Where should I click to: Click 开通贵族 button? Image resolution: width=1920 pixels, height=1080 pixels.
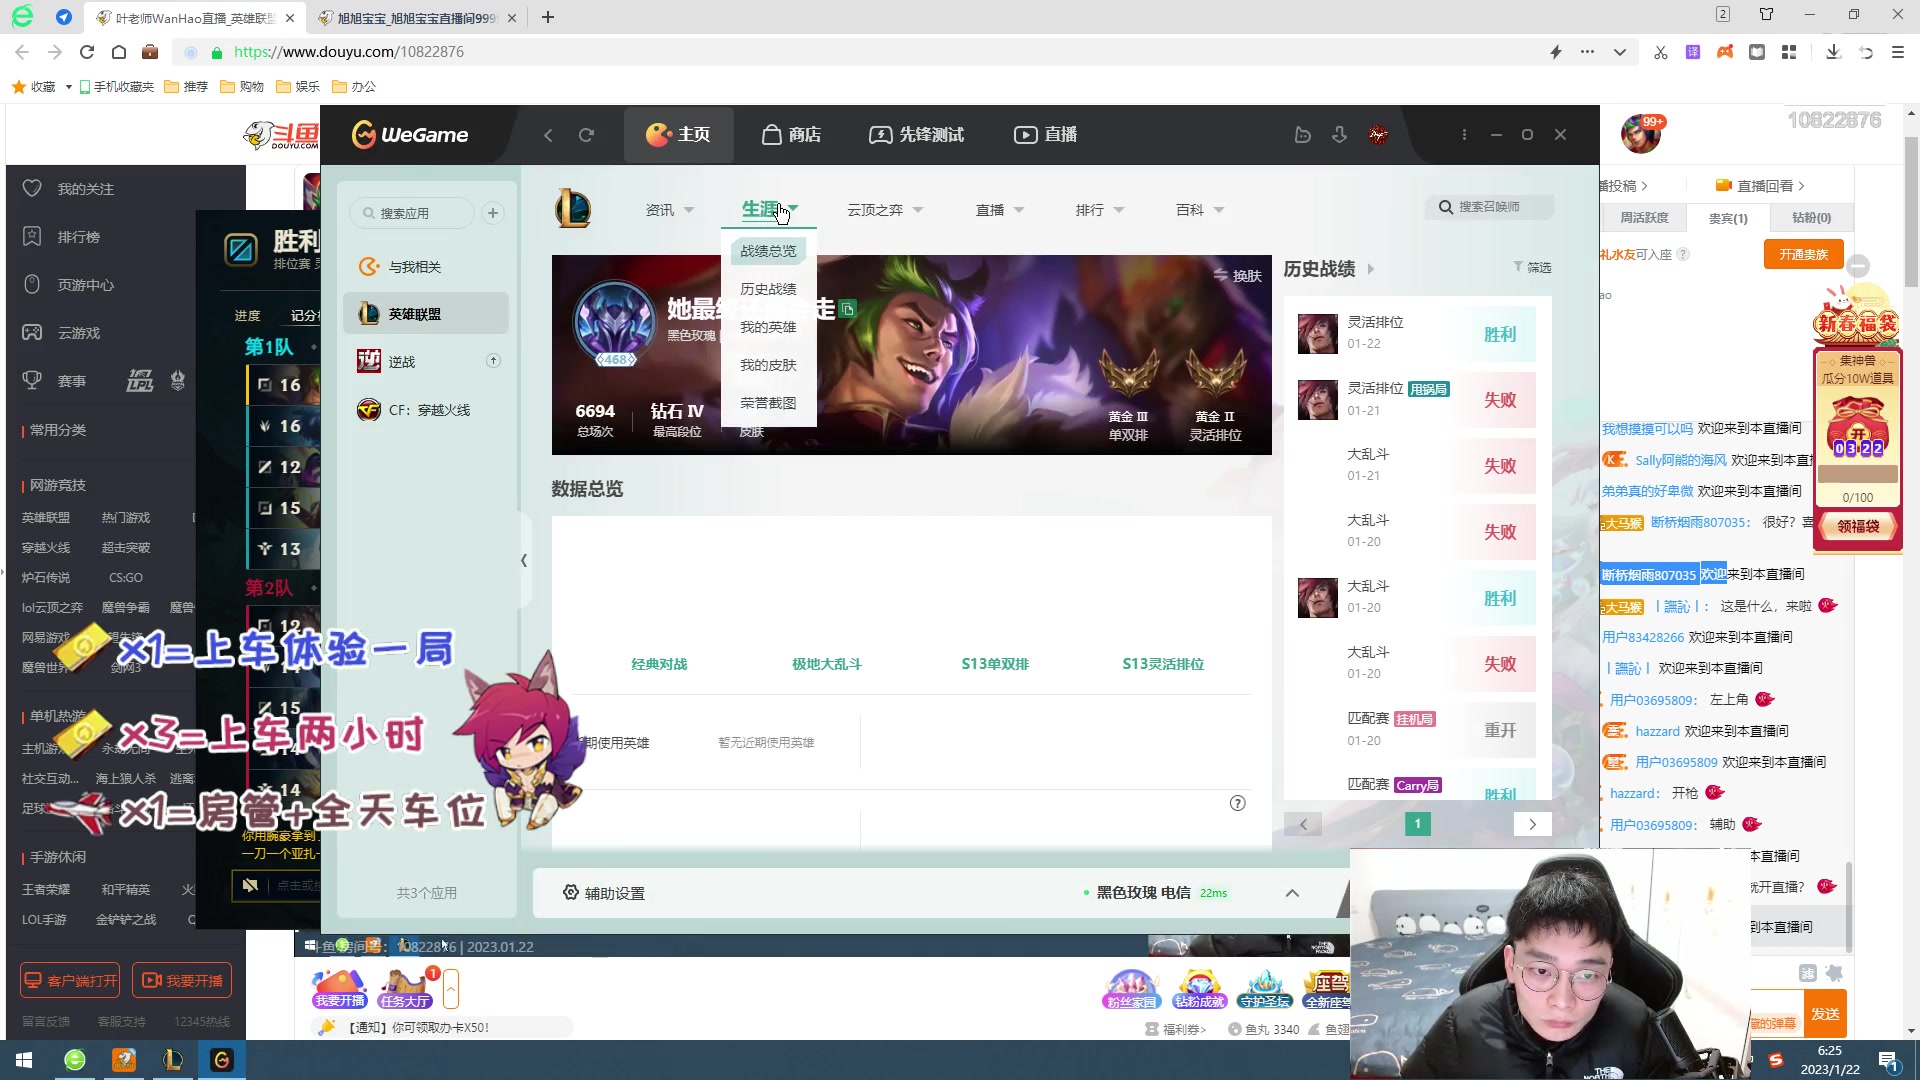pos(1803,254)
